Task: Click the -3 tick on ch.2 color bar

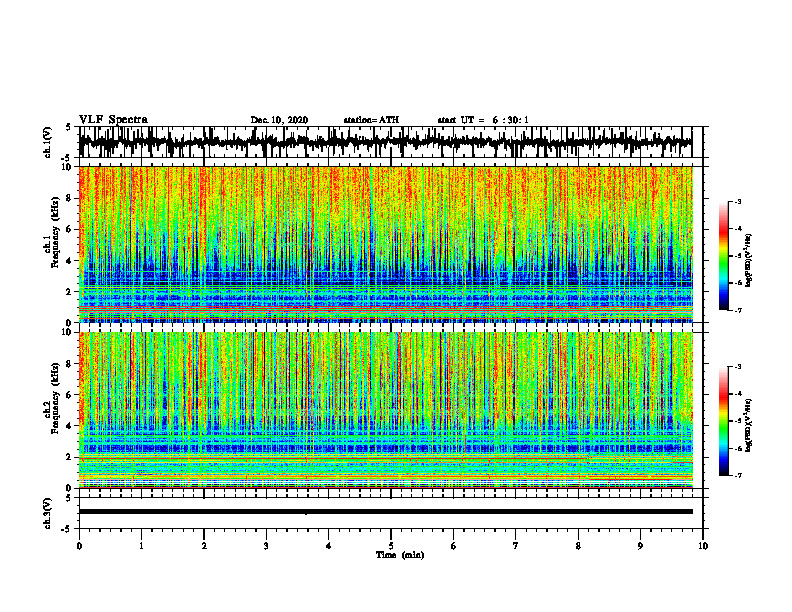Action: click(x=737, y=367)
